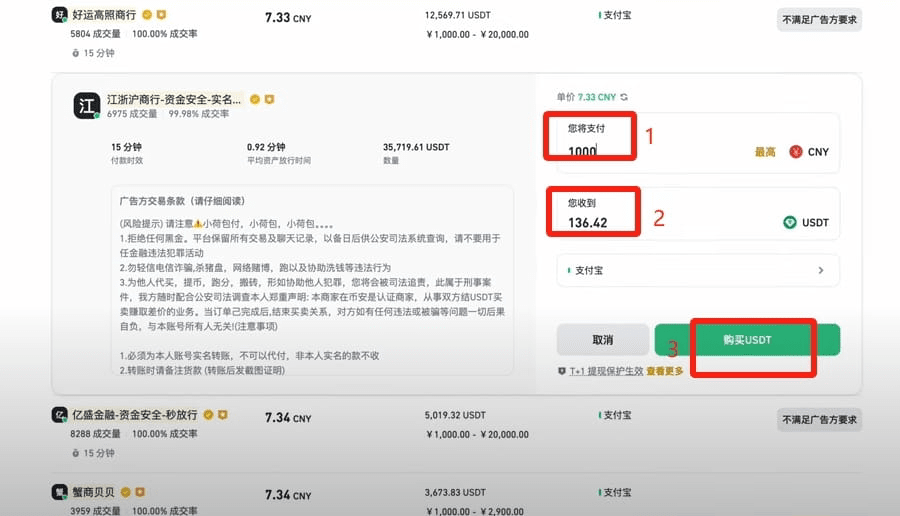
Task: Click the 蟹商贝贝 merchant avatar icon
Action: pyautogui.click(x=60, y=492)
